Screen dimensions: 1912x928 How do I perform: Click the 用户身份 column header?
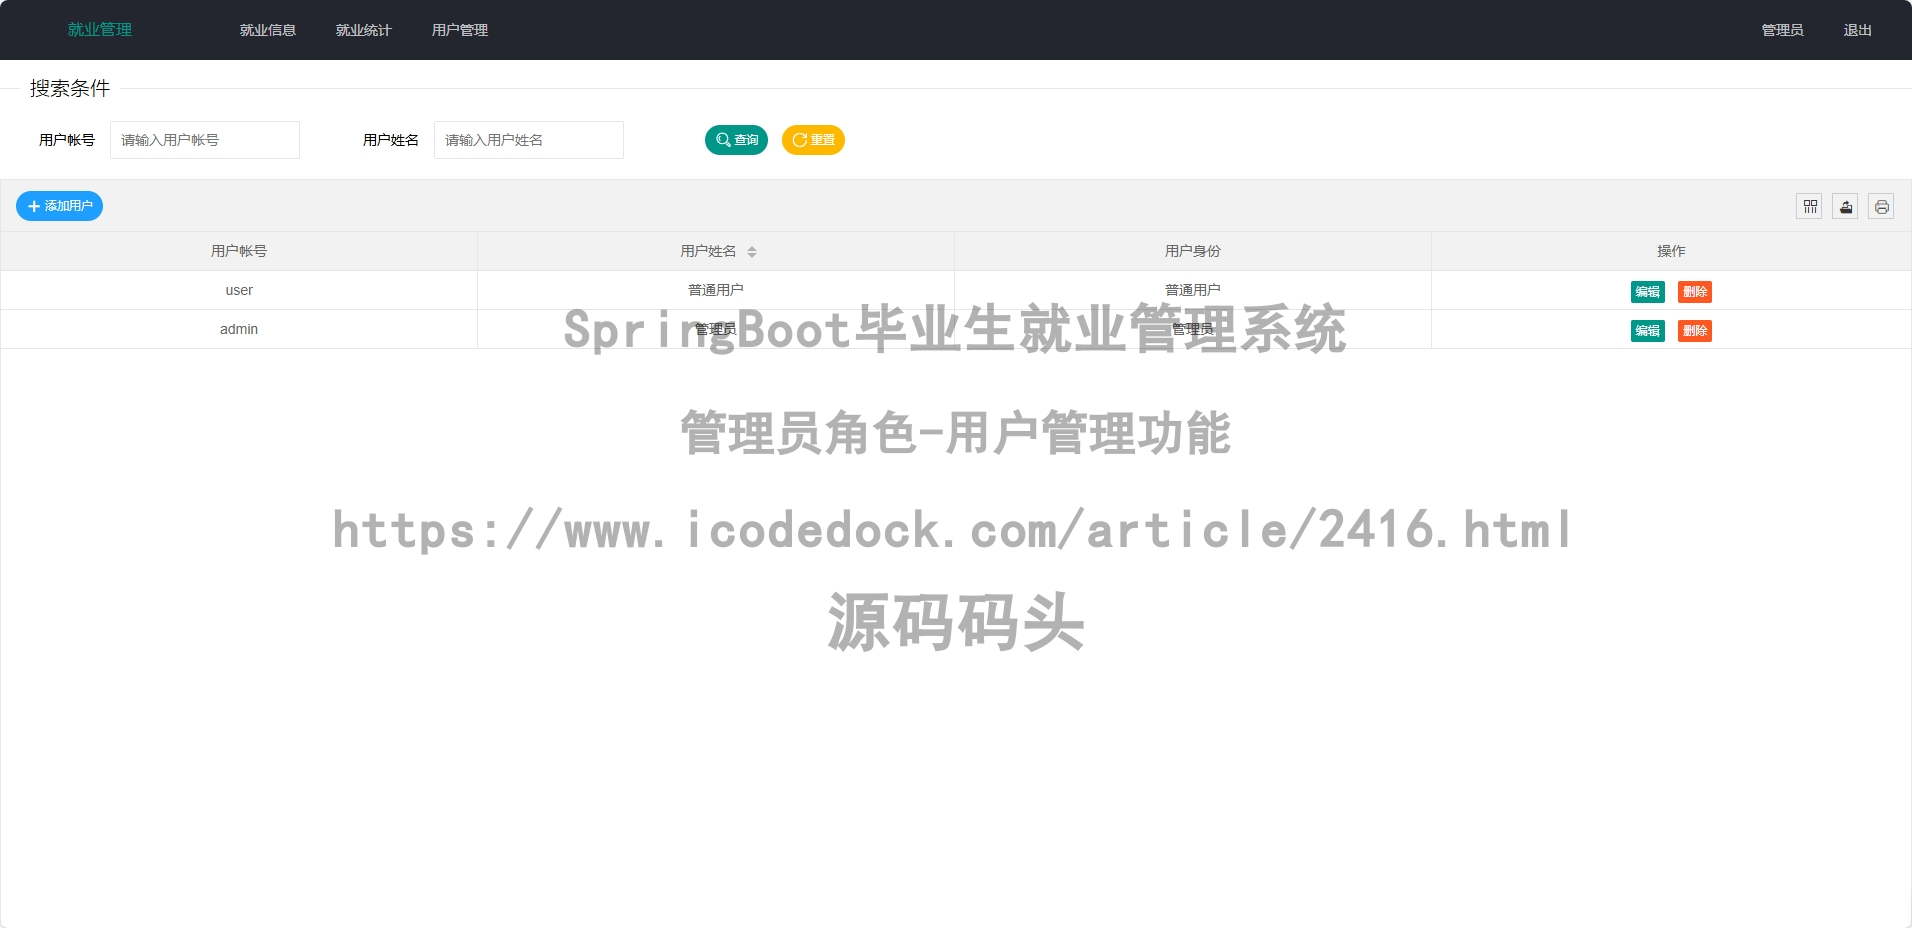1193,251
